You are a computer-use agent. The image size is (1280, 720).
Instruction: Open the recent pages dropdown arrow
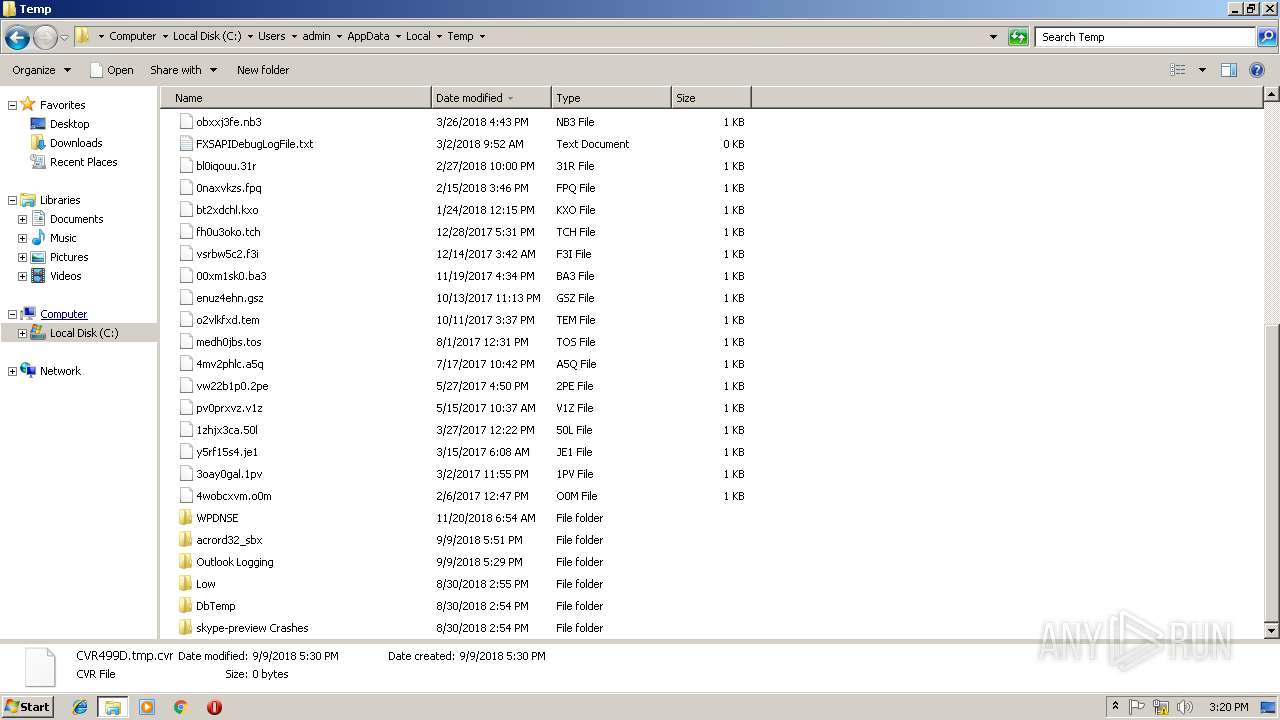(x=64, y=38)
